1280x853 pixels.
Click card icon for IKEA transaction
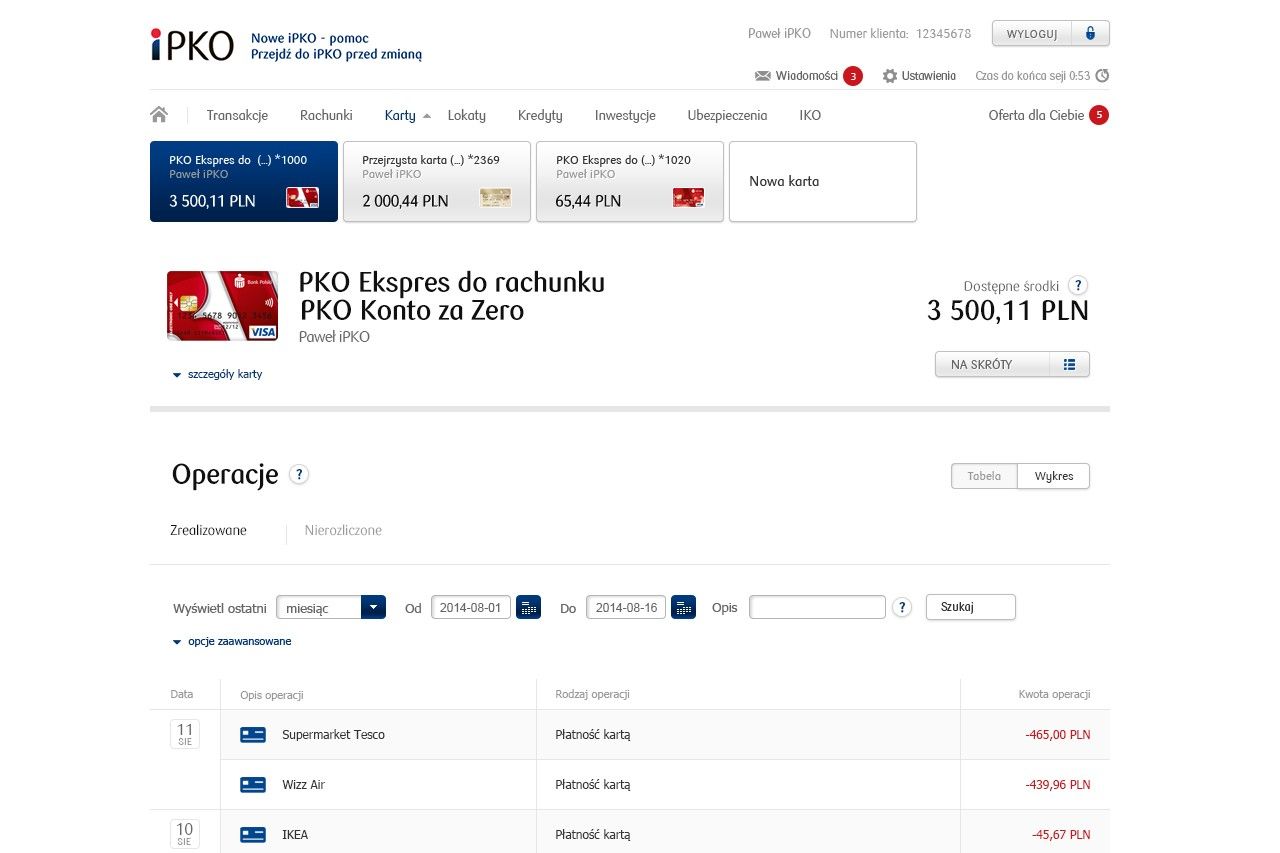[x=253, y=835]
